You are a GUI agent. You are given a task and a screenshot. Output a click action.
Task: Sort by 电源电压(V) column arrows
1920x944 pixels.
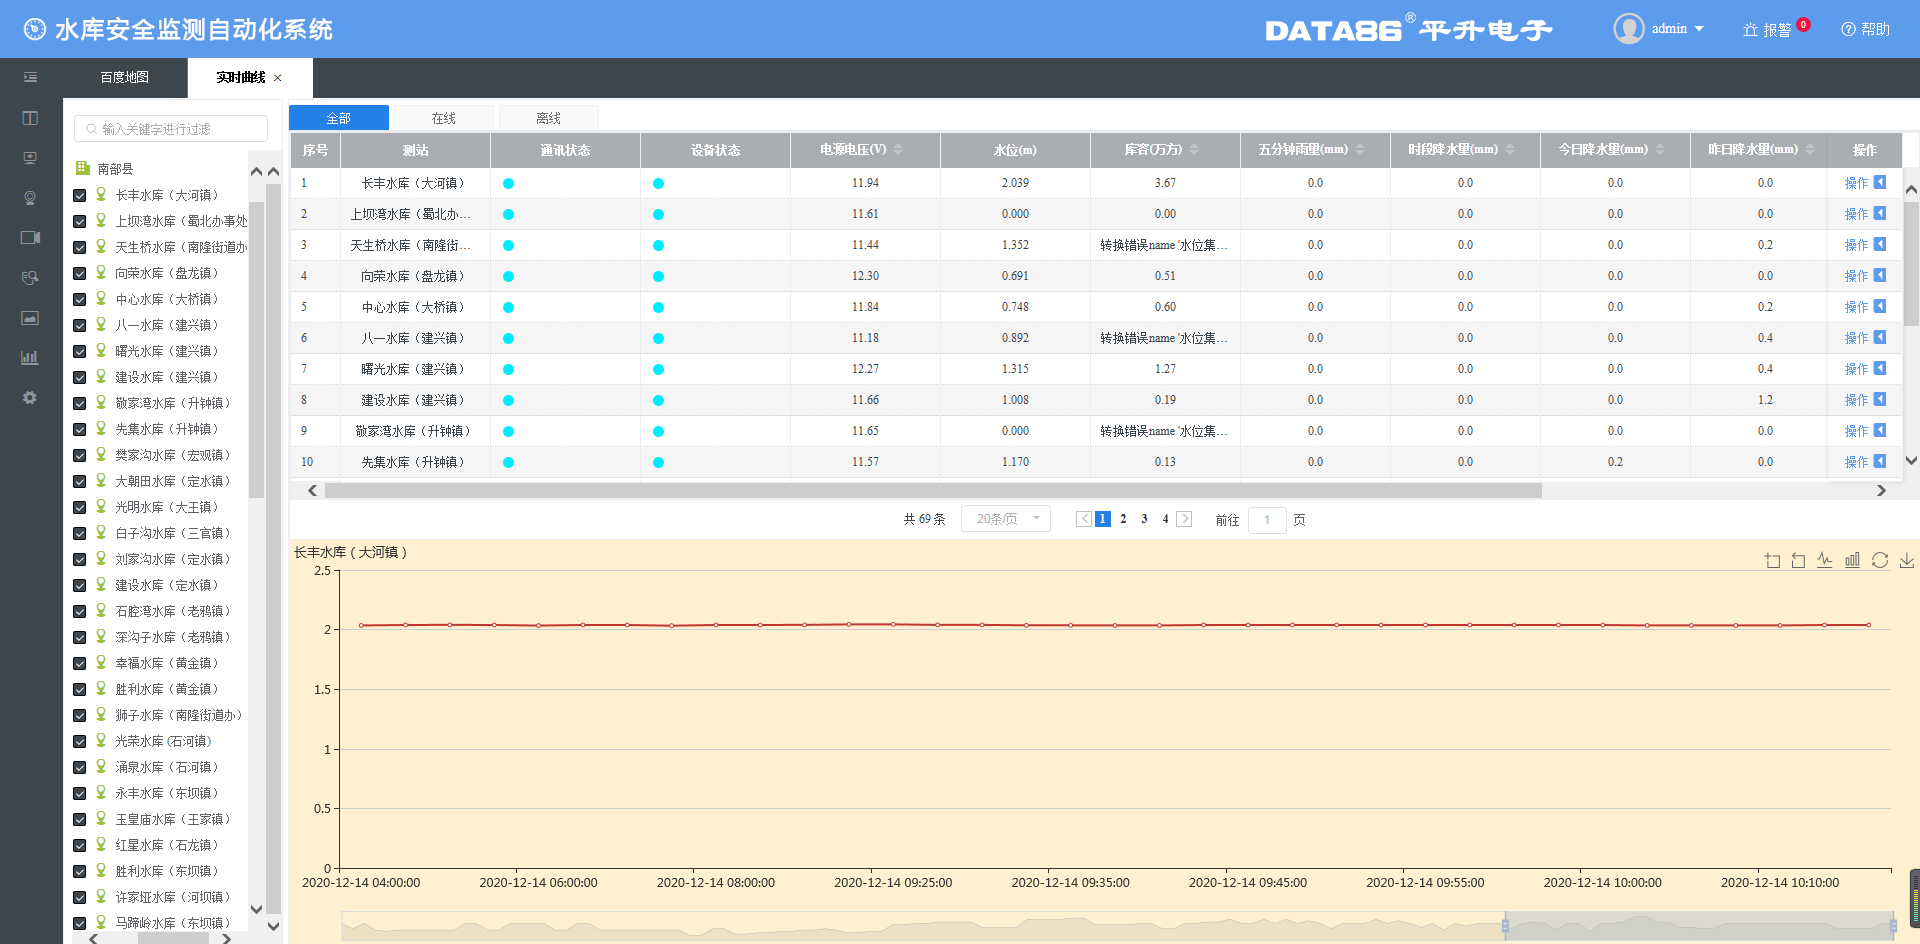coord(898,150)
